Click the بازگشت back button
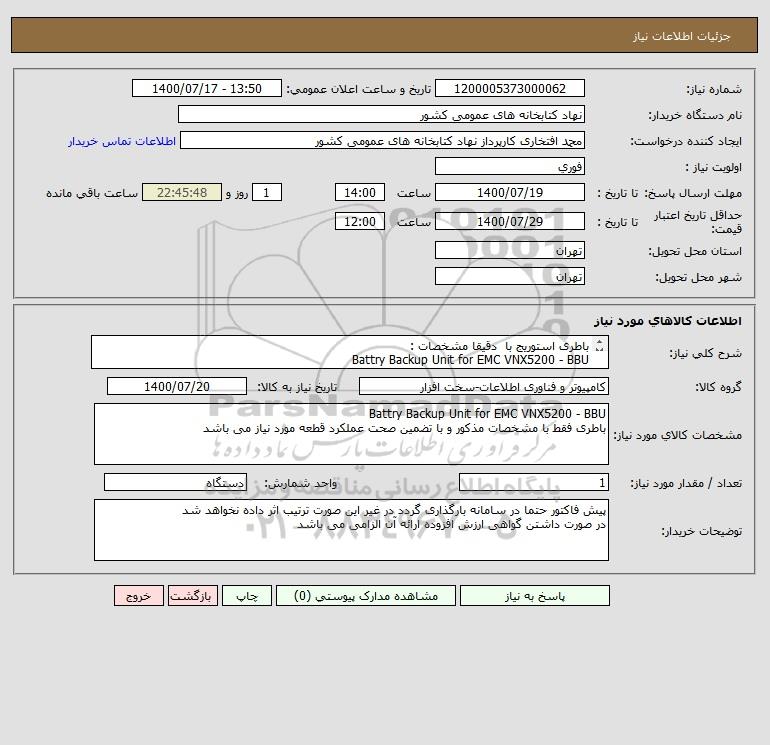The image size is (770, 745). coord(192,596)
